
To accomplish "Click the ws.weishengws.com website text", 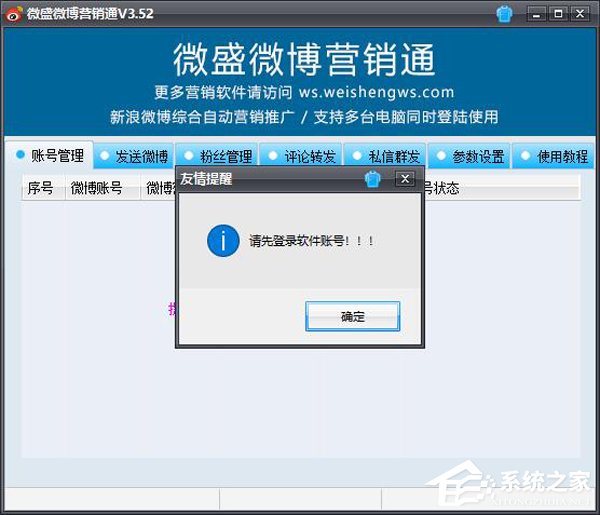I will (x=377, y=93).
